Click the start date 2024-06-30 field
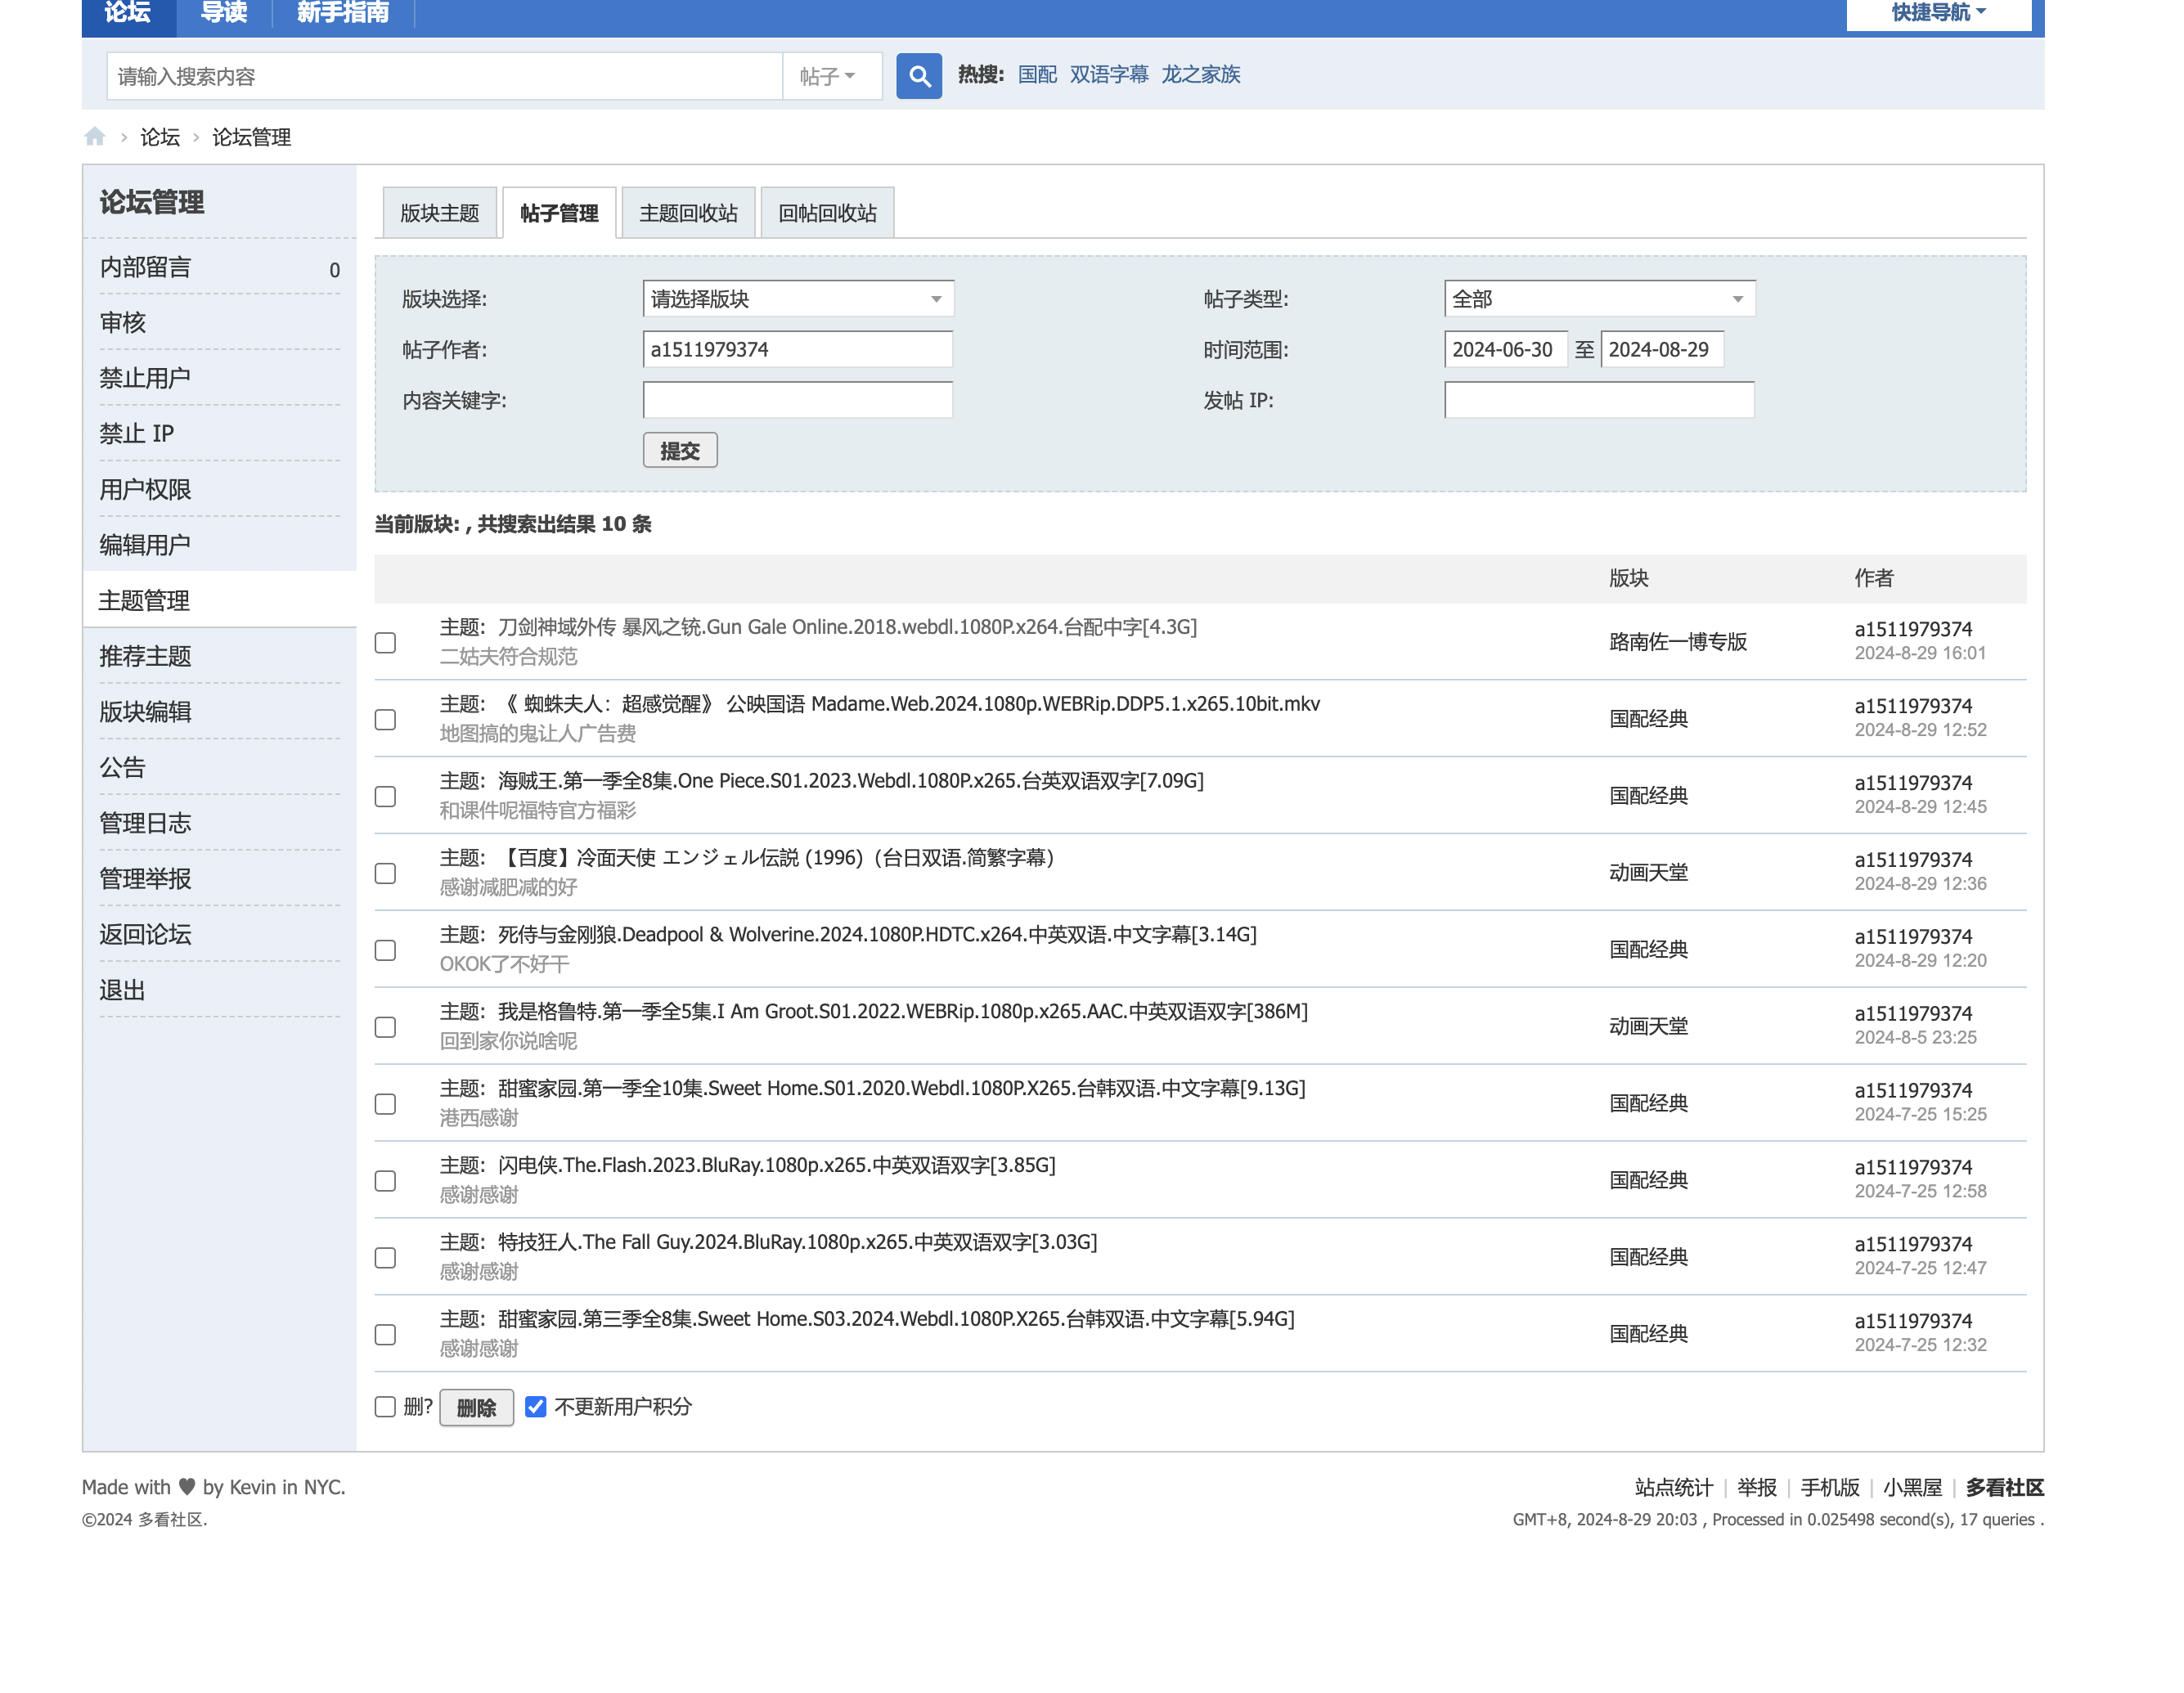Screen dimensions: 2184x1693 [x=1505, y=350]
